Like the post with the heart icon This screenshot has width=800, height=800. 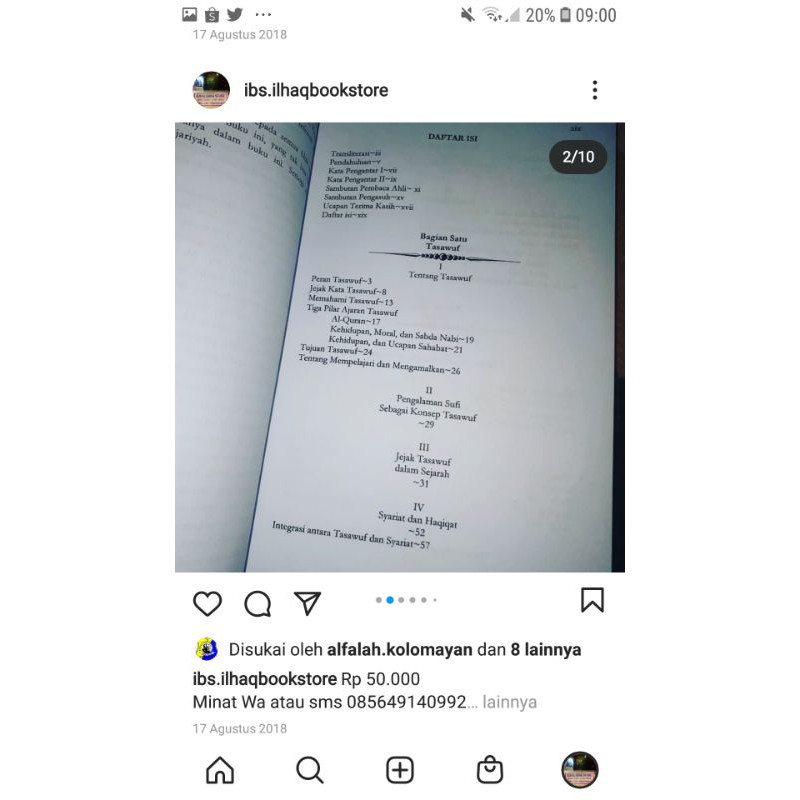207,603
